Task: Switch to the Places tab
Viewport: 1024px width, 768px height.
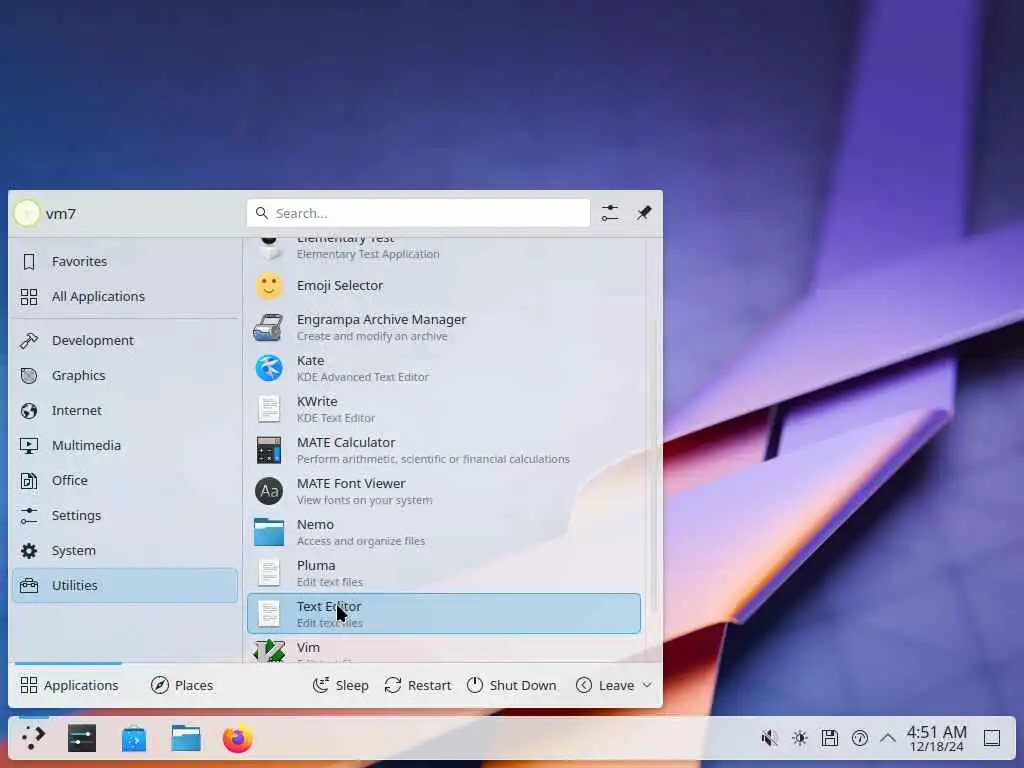Action: 182,685
